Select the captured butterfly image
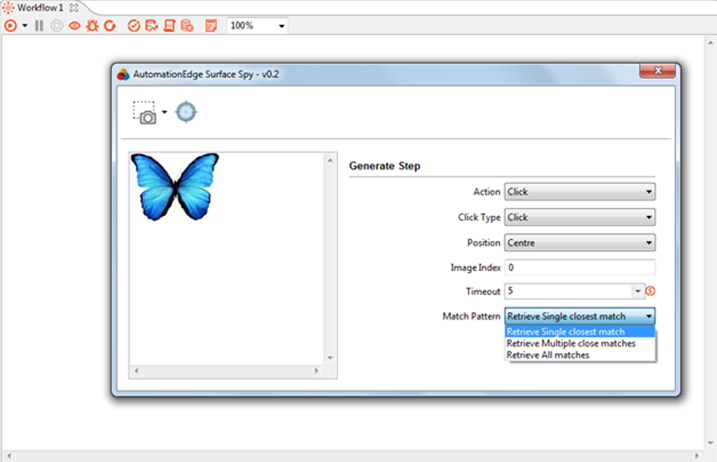The image size is (717, 462). click(x=175, y=187)
